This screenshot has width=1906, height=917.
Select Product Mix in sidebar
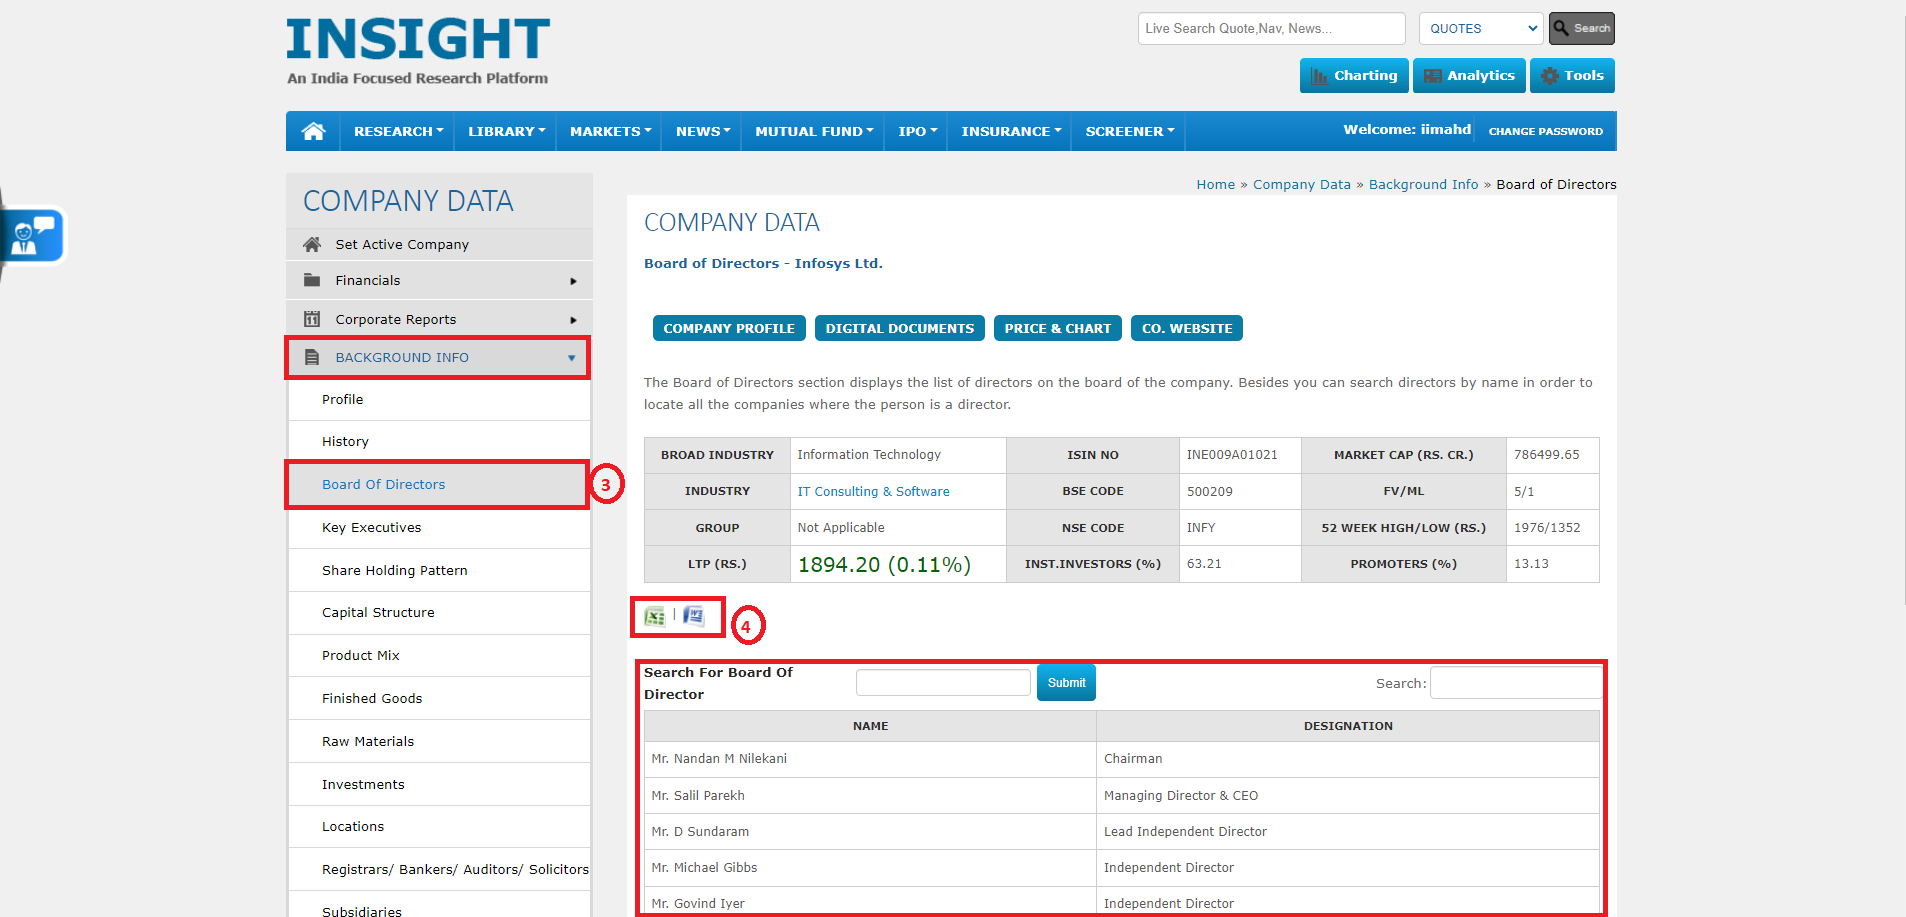(x=439, y=655)
